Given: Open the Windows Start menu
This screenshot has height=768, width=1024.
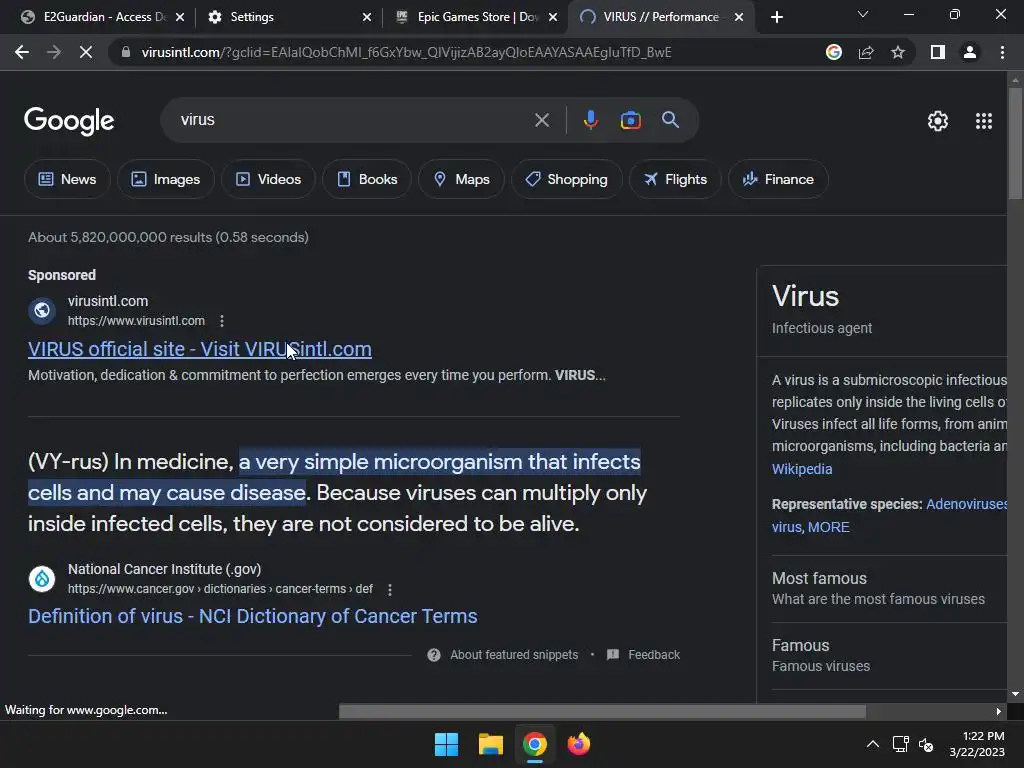Looking at the screenshot, I should (x=447, y=744).
